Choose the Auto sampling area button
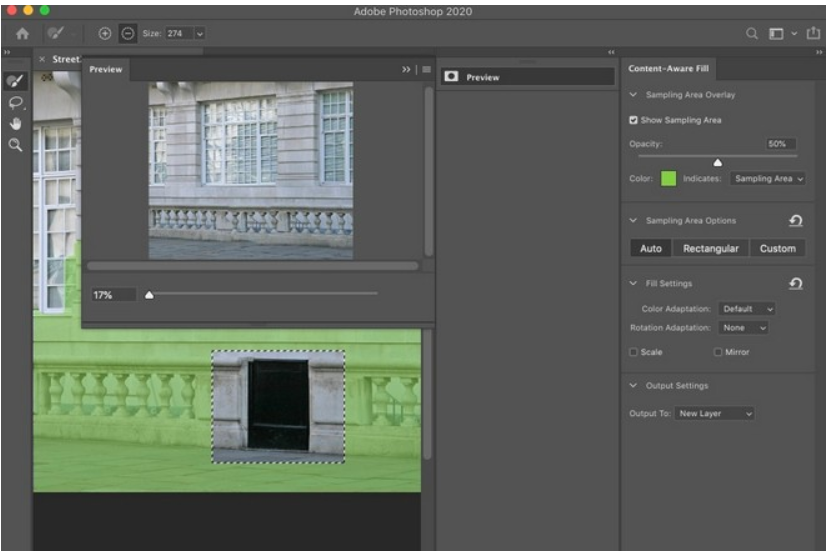The height and width of the screenshot is (551, 828). [651, 248]
